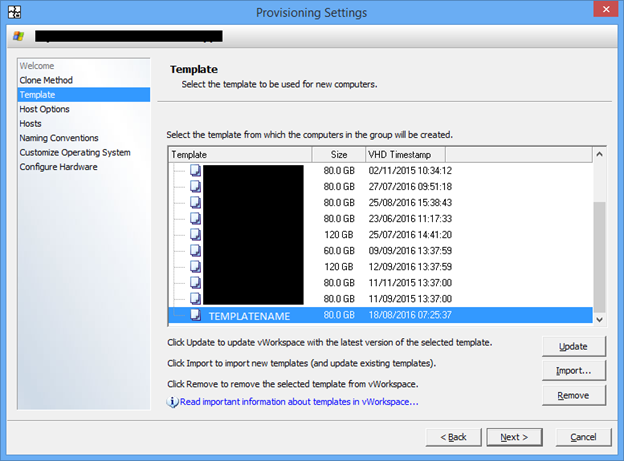Click 120 GB size in 12/09/2016 row
Screen dimensions: 624x461
[x=339, y=266]
